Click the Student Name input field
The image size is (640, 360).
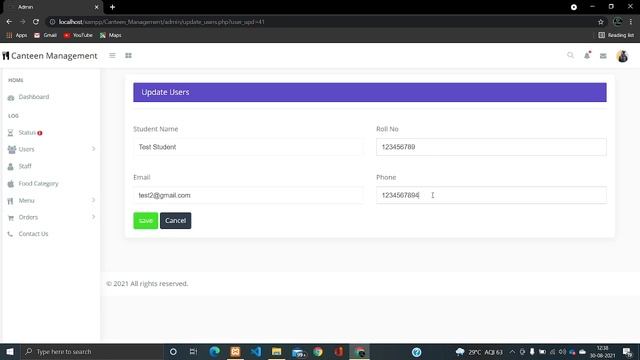pos(248,147)
